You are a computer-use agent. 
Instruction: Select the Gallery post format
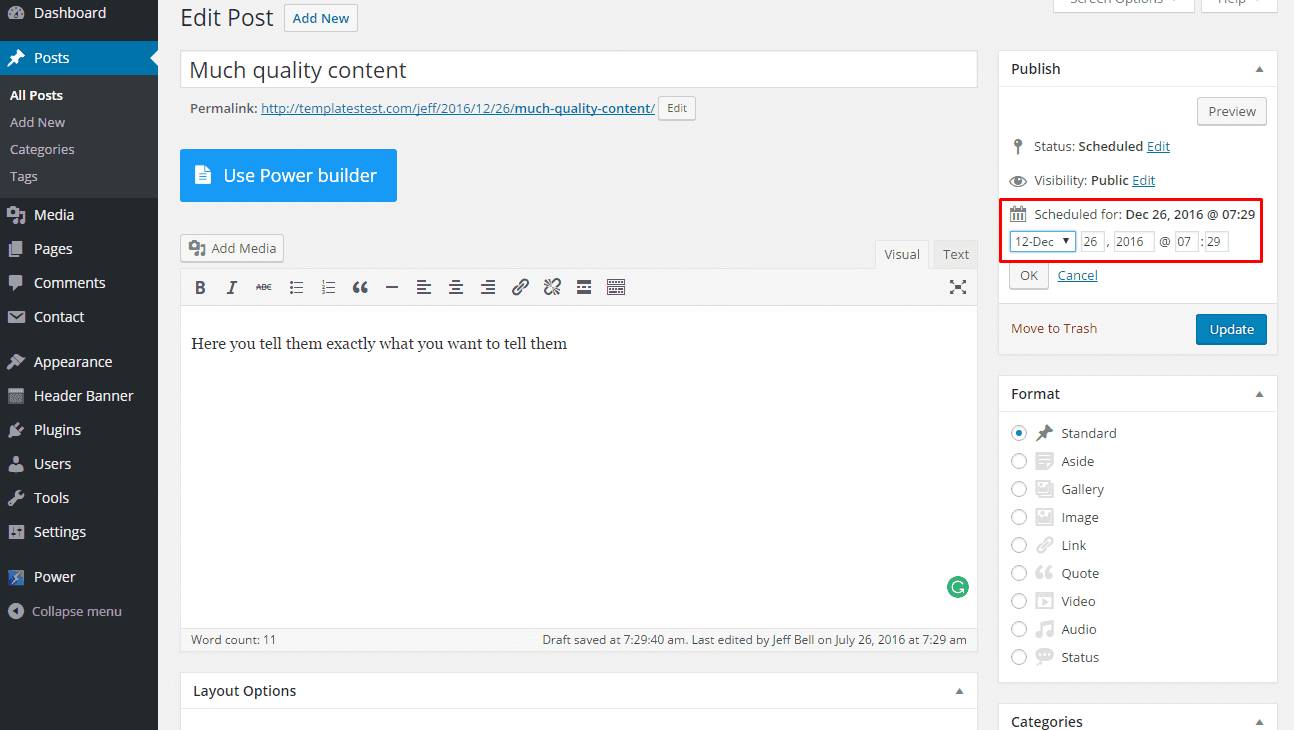coord(1019,489)
